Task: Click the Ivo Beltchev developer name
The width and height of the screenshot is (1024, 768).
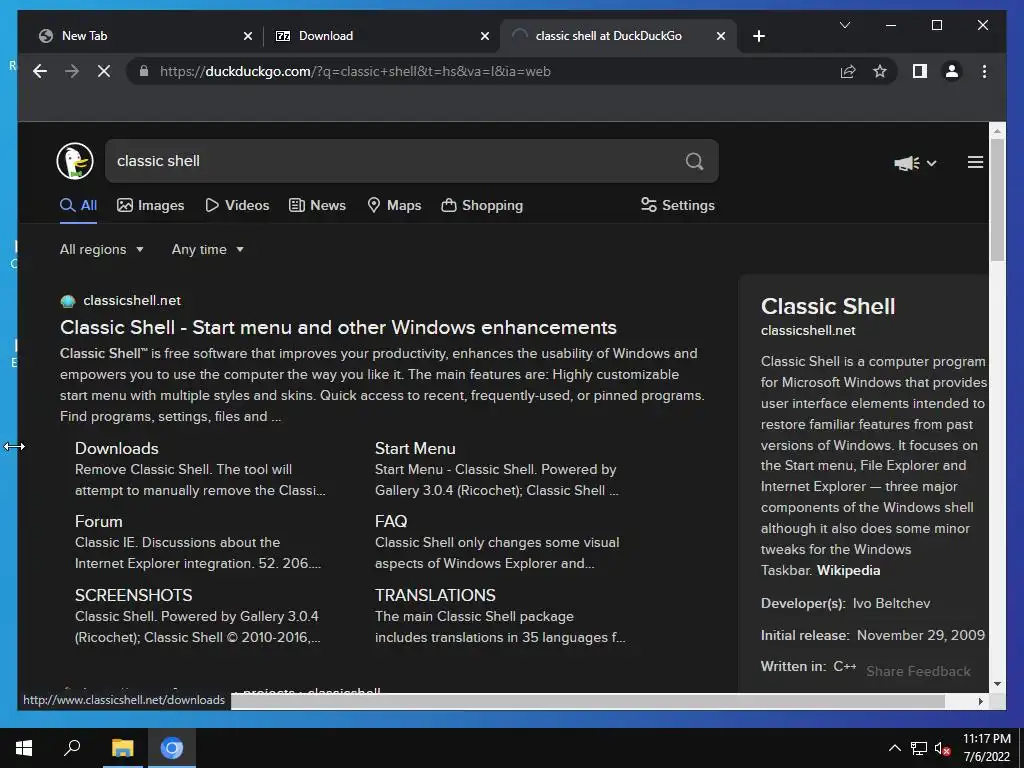Action: click(891, 603)
